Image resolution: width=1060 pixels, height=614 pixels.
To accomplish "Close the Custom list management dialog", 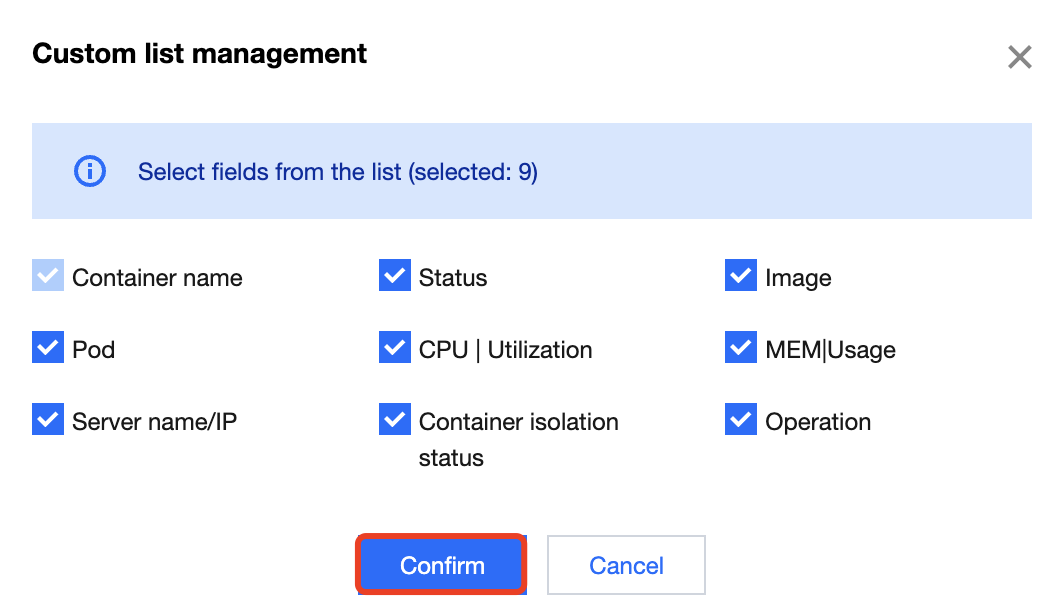I will coord(1019,57).
